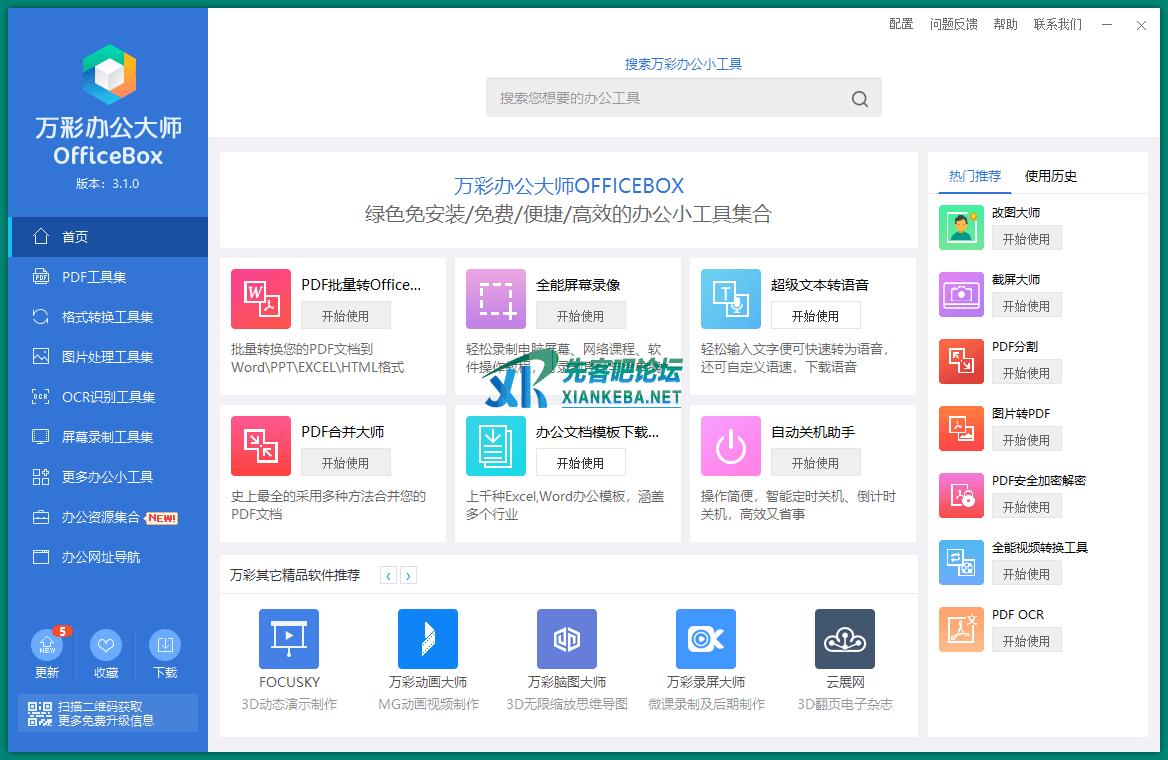Open the FOCUSKY software icon
The width and height of the screenshot is (1168, 760).
289,639
